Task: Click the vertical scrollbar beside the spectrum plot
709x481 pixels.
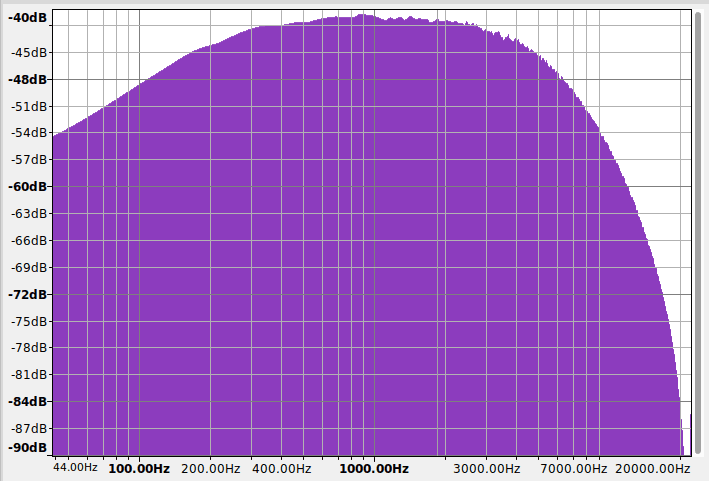Action: pos(699,232)
